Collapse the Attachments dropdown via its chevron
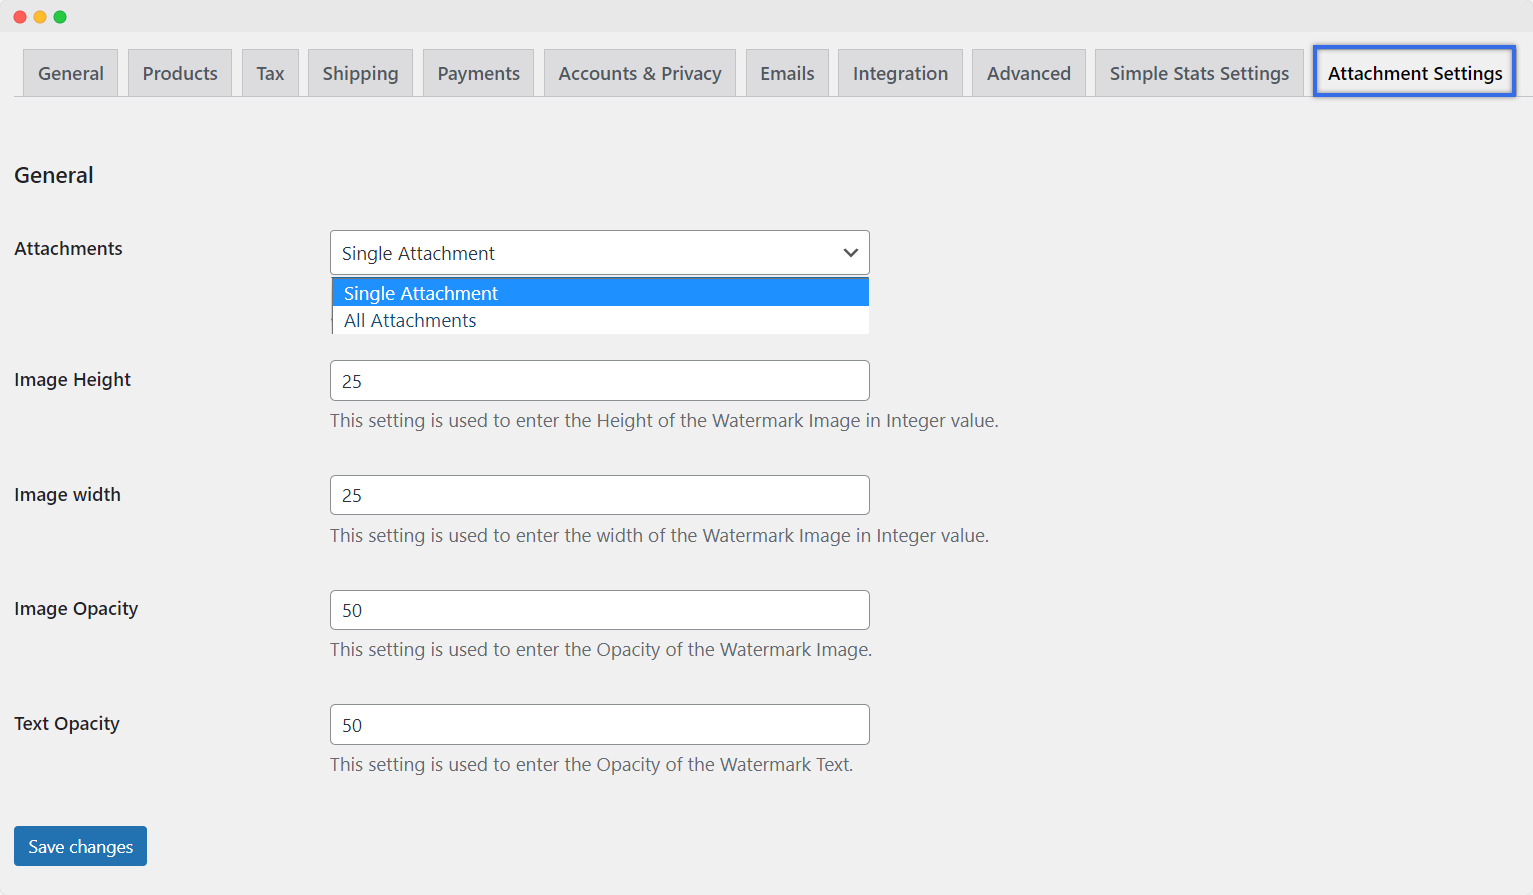Screen dimensions: 1533x895 [x=850, y=253]
